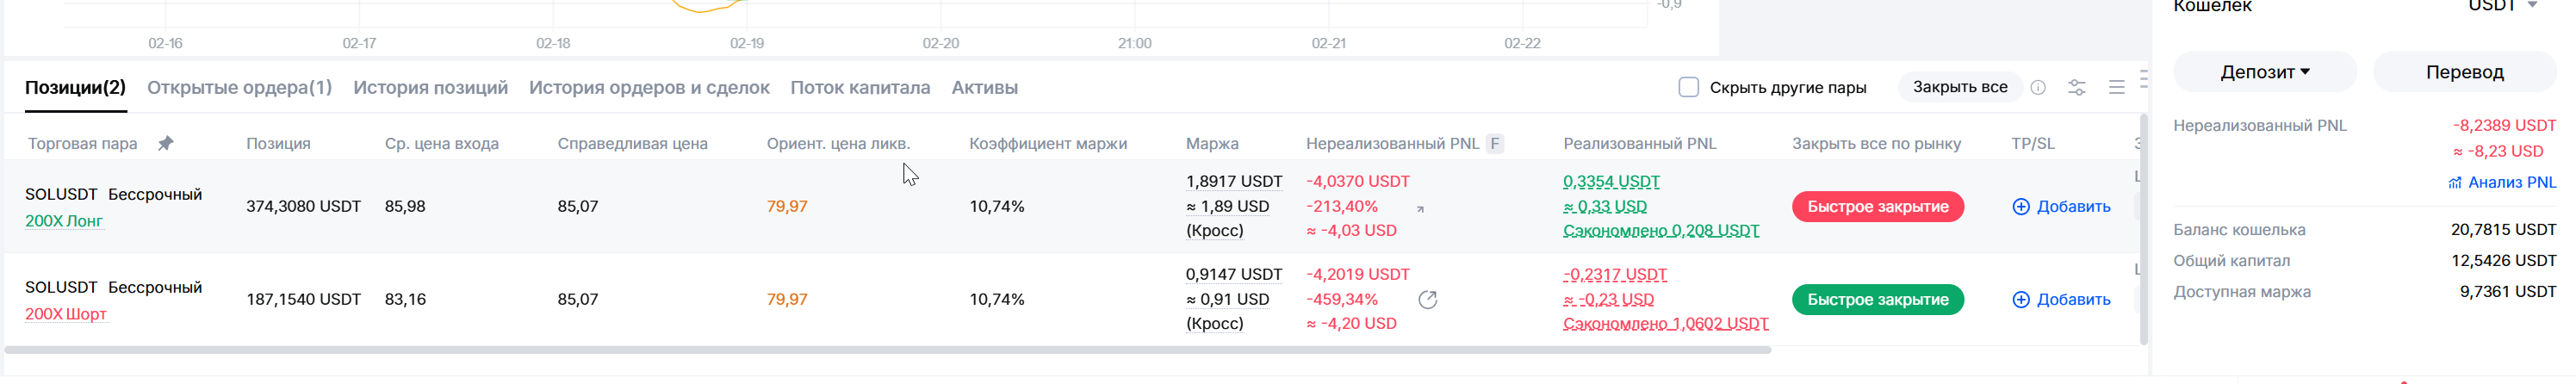This screenshot has width=2576, height=384.
Task: Click the info icon beside Закрыть все
Action: point(2038,88)
